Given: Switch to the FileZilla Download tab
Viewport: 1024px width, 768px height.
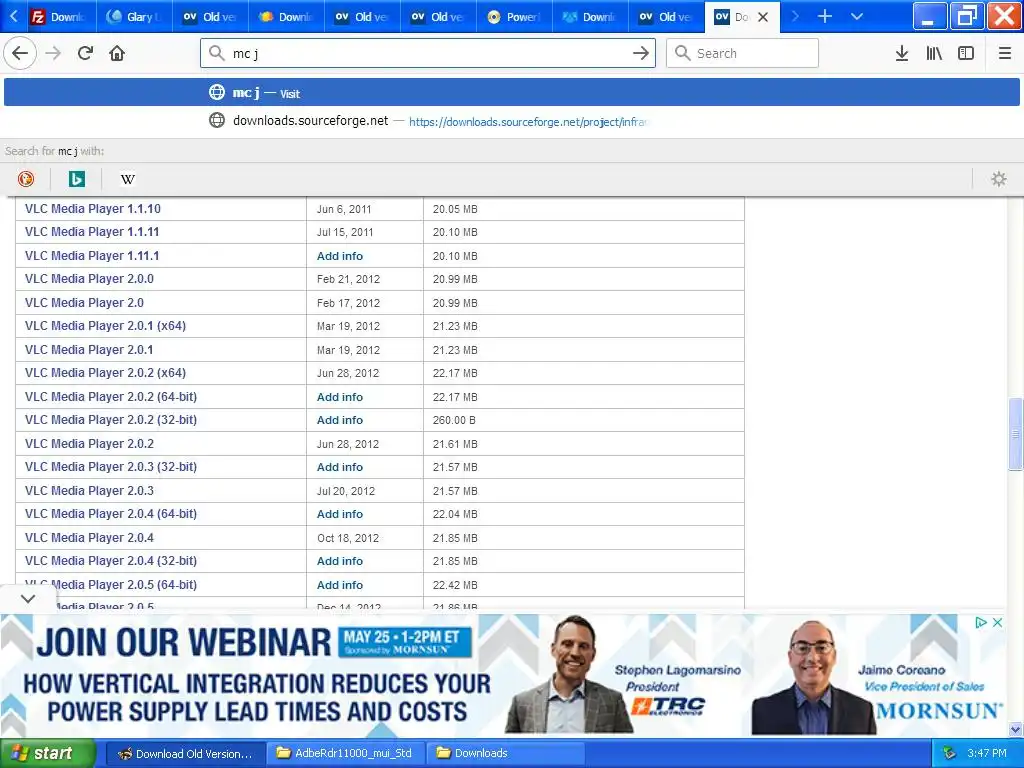Looking at the screenshot, I should [x=59, y=17].
